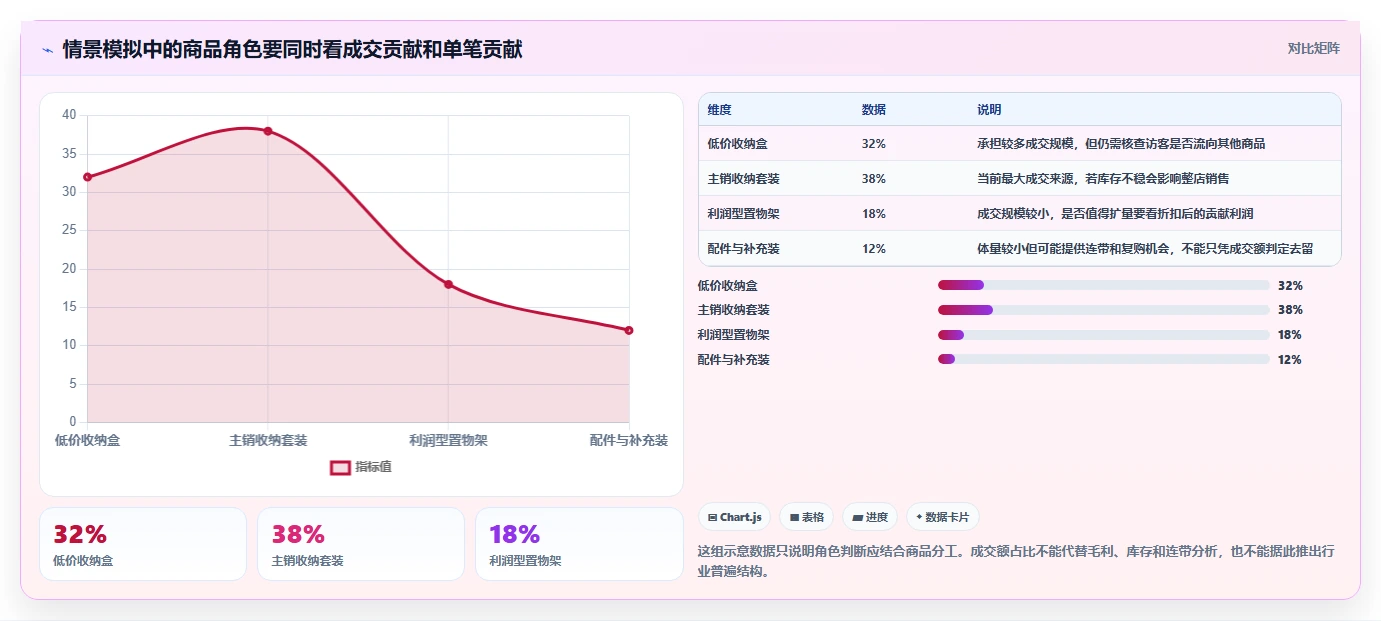
Task: Click the icon left of the header title
Action: 47,50
